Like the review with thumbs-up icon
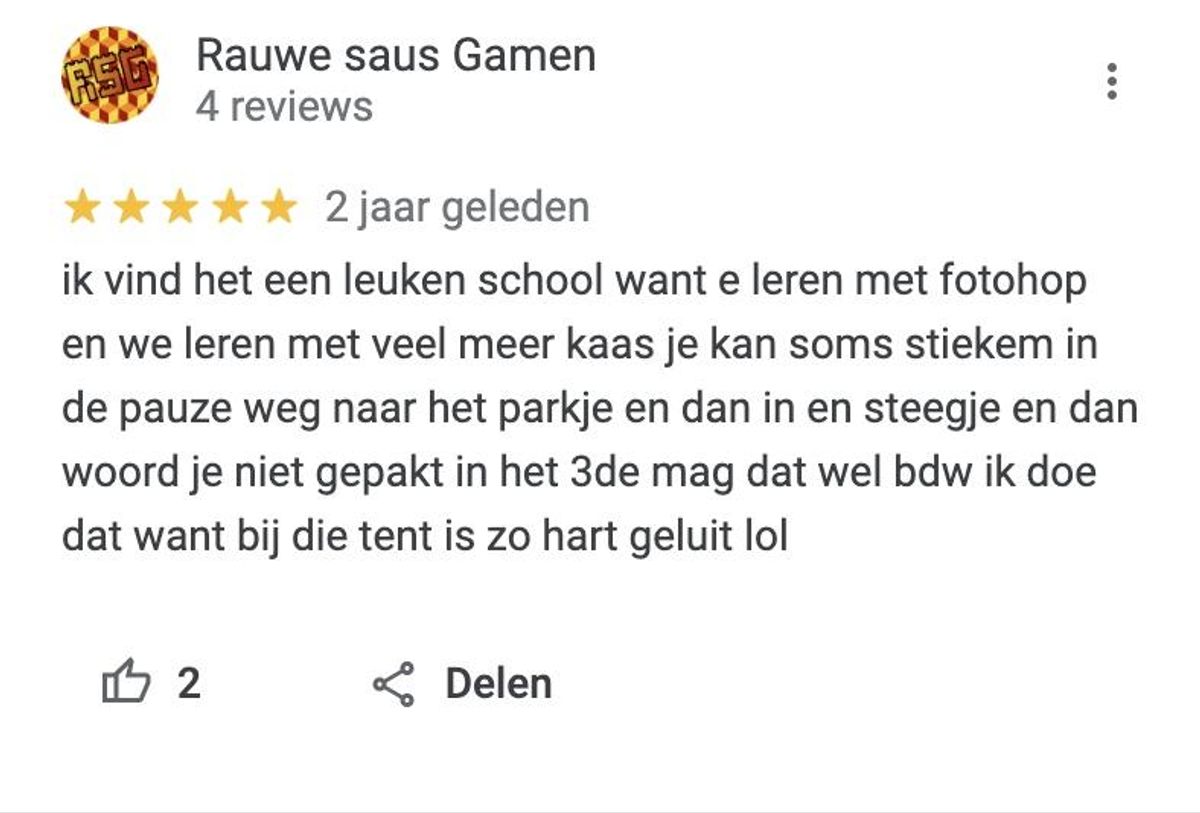1200x813 pixels. [126, 683]
